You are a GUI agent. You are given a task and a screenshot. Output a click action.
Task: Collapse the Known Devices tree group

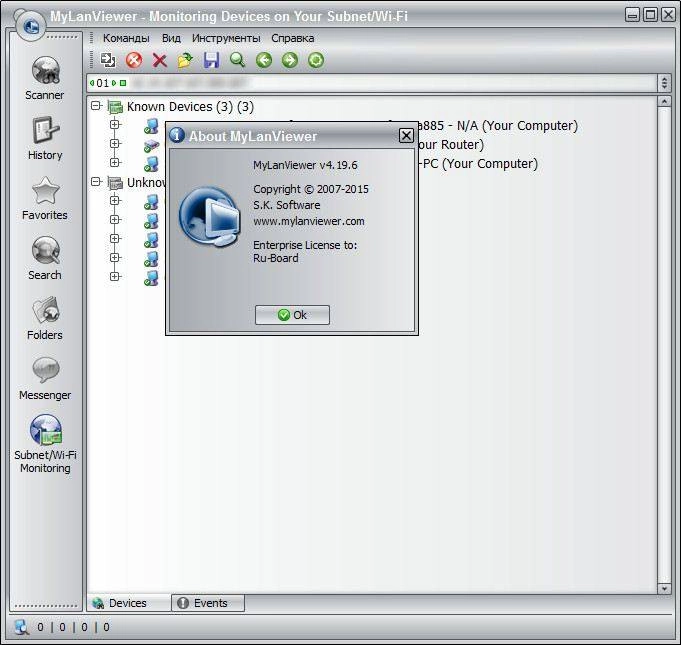click(x=96, y=106)
